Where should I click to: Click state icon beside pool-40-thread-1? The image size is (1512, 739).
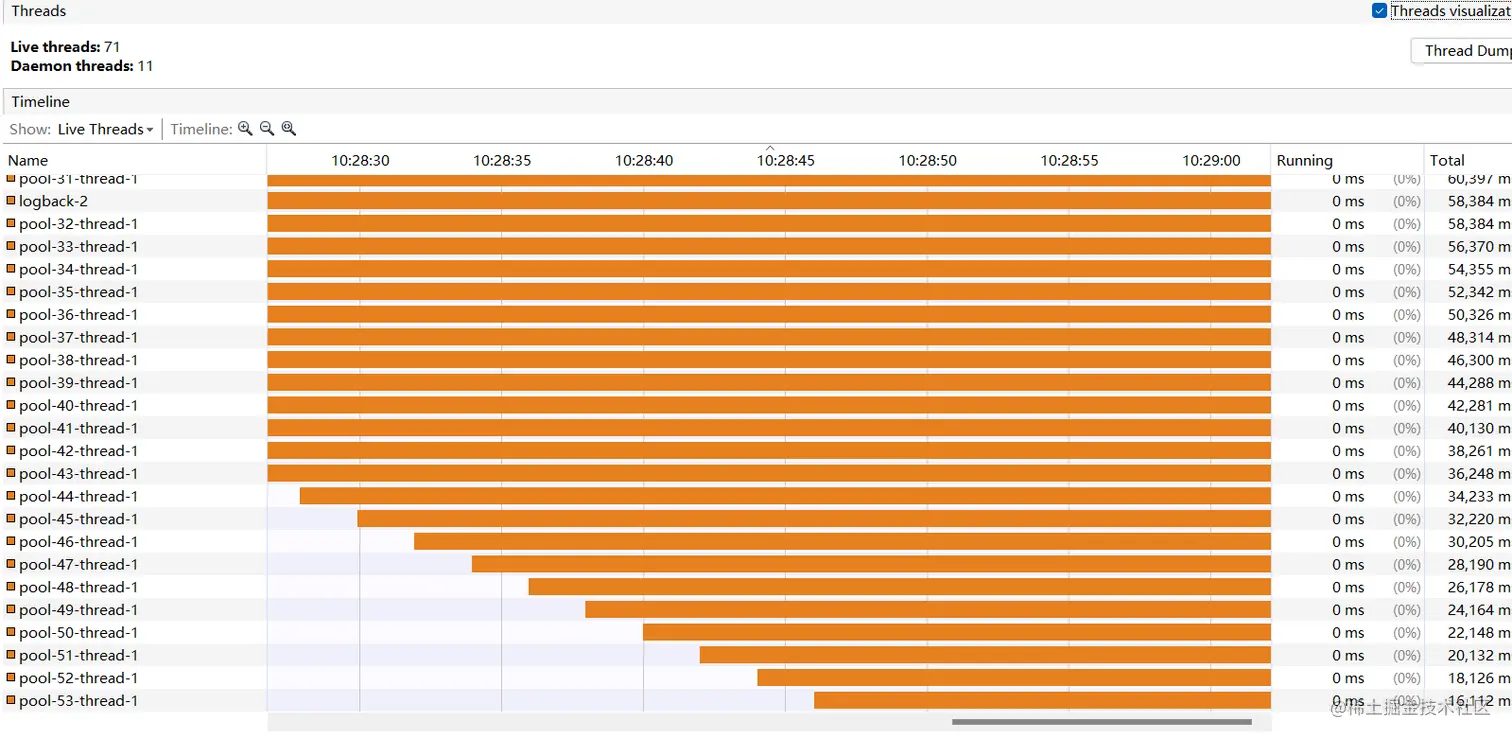11,405
